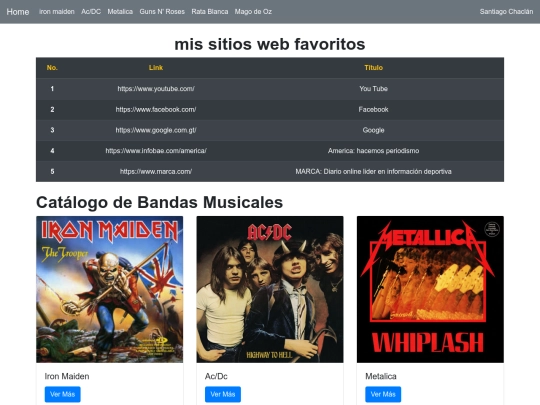Open the Metallica Whiplash cover image
The width and height of the screenshot is (540, 405).
430,289
